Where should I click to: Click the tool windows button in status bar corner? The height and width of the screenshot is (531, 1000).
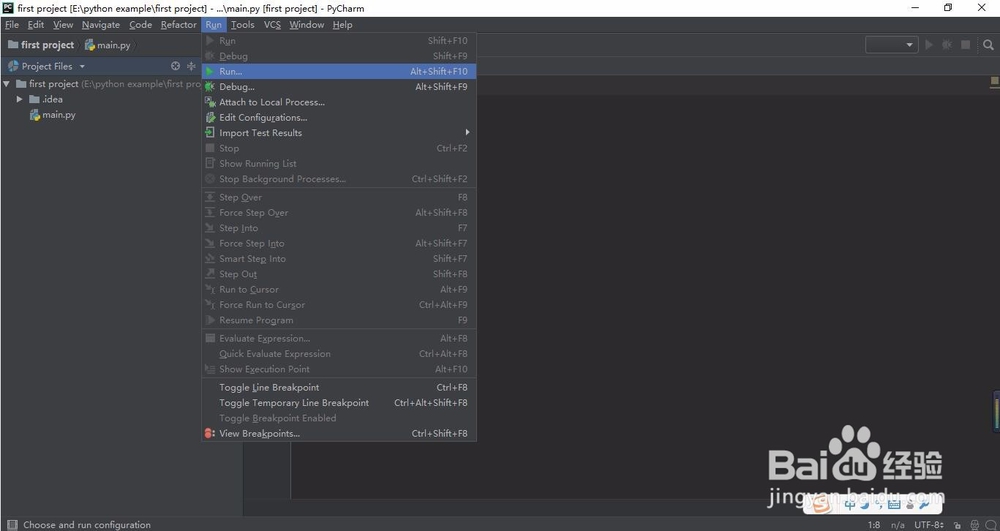(12, 525)
